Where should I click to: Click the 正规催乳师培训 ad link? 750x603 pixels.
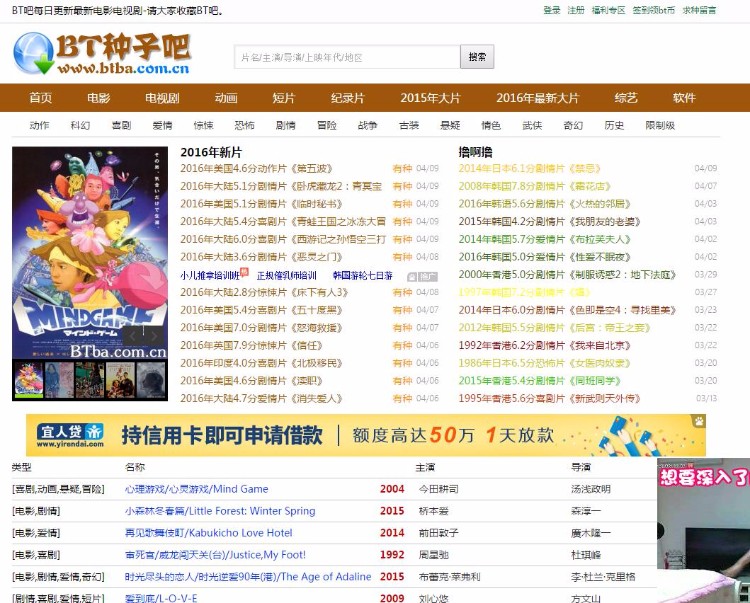[x=287, y=275]
